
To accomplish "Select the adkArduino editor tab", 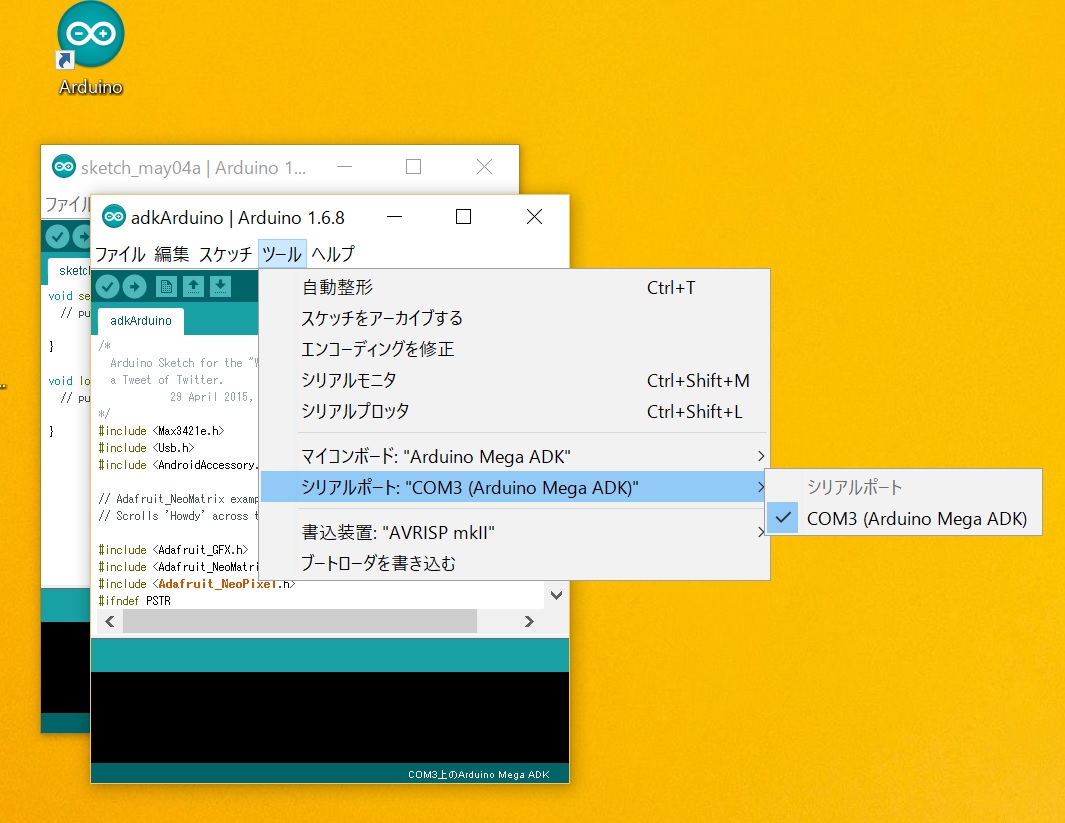I will [141, 321].
